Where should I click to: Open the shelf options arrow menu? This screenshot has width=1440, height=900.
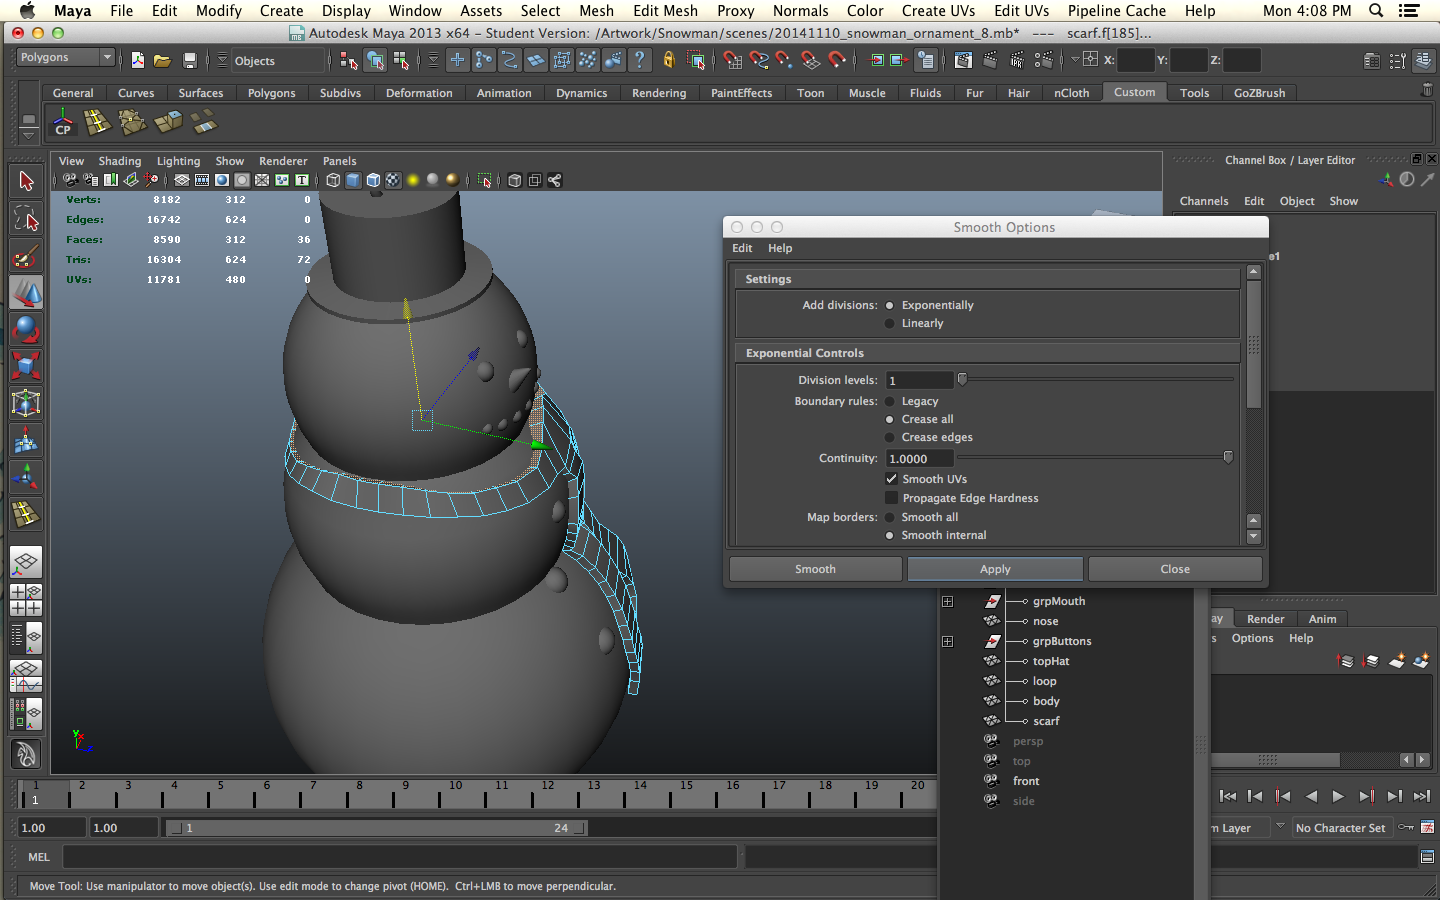point(29,134)
